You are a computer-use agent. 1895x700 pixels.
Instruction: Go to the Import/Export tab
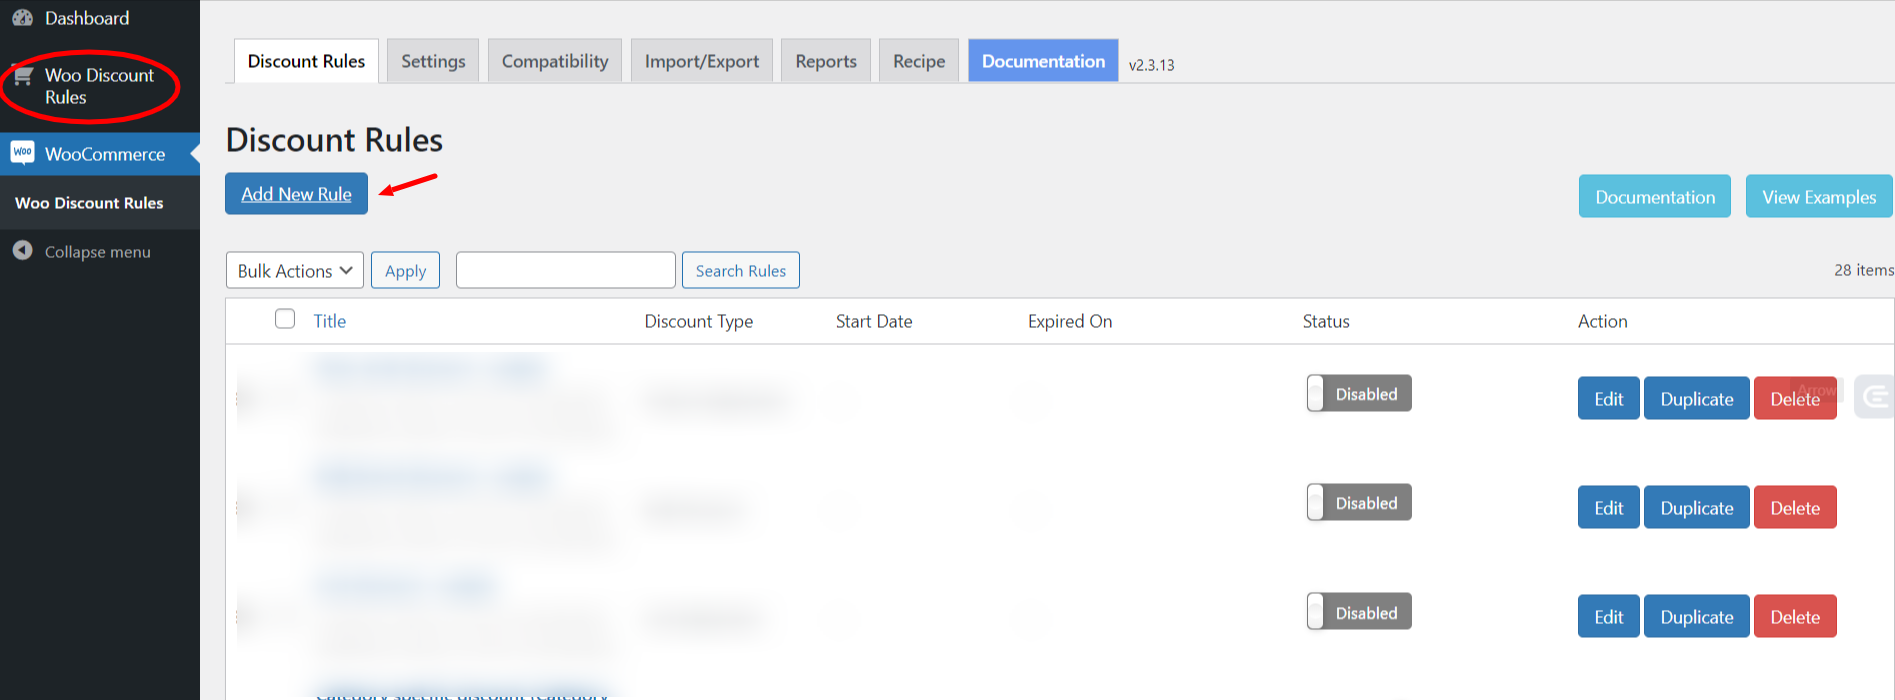(x=702, y=61)
